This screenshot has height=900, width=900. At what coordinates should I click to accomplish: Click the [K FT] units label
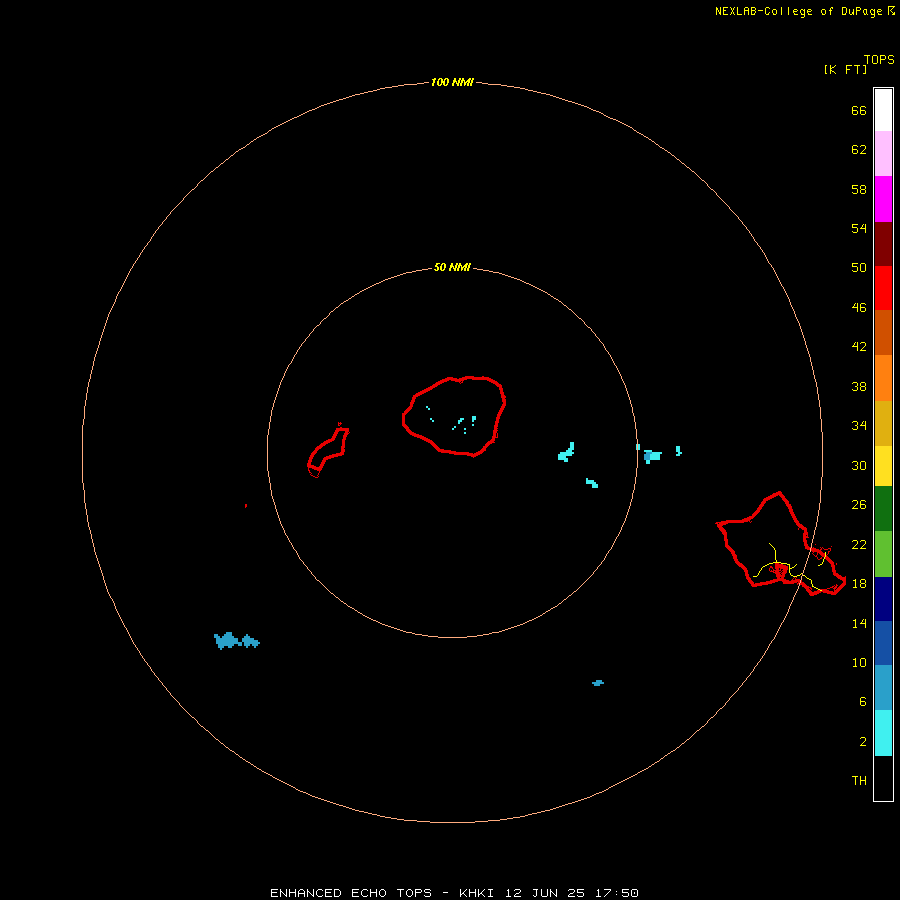click(x=845, y=70)
